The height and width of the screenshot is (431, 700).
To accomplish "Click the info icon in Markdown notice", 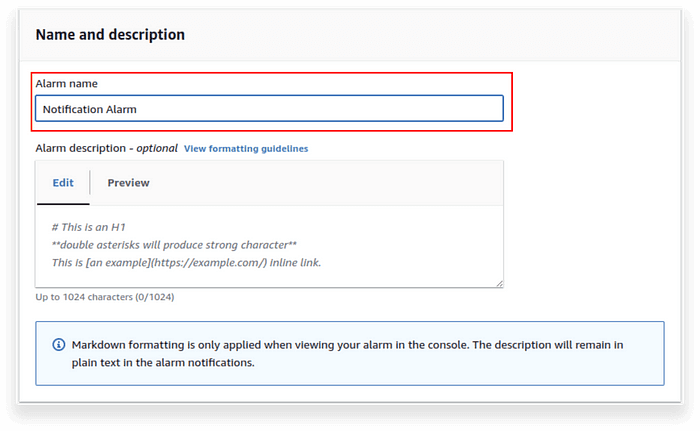I will coord(58,345).
